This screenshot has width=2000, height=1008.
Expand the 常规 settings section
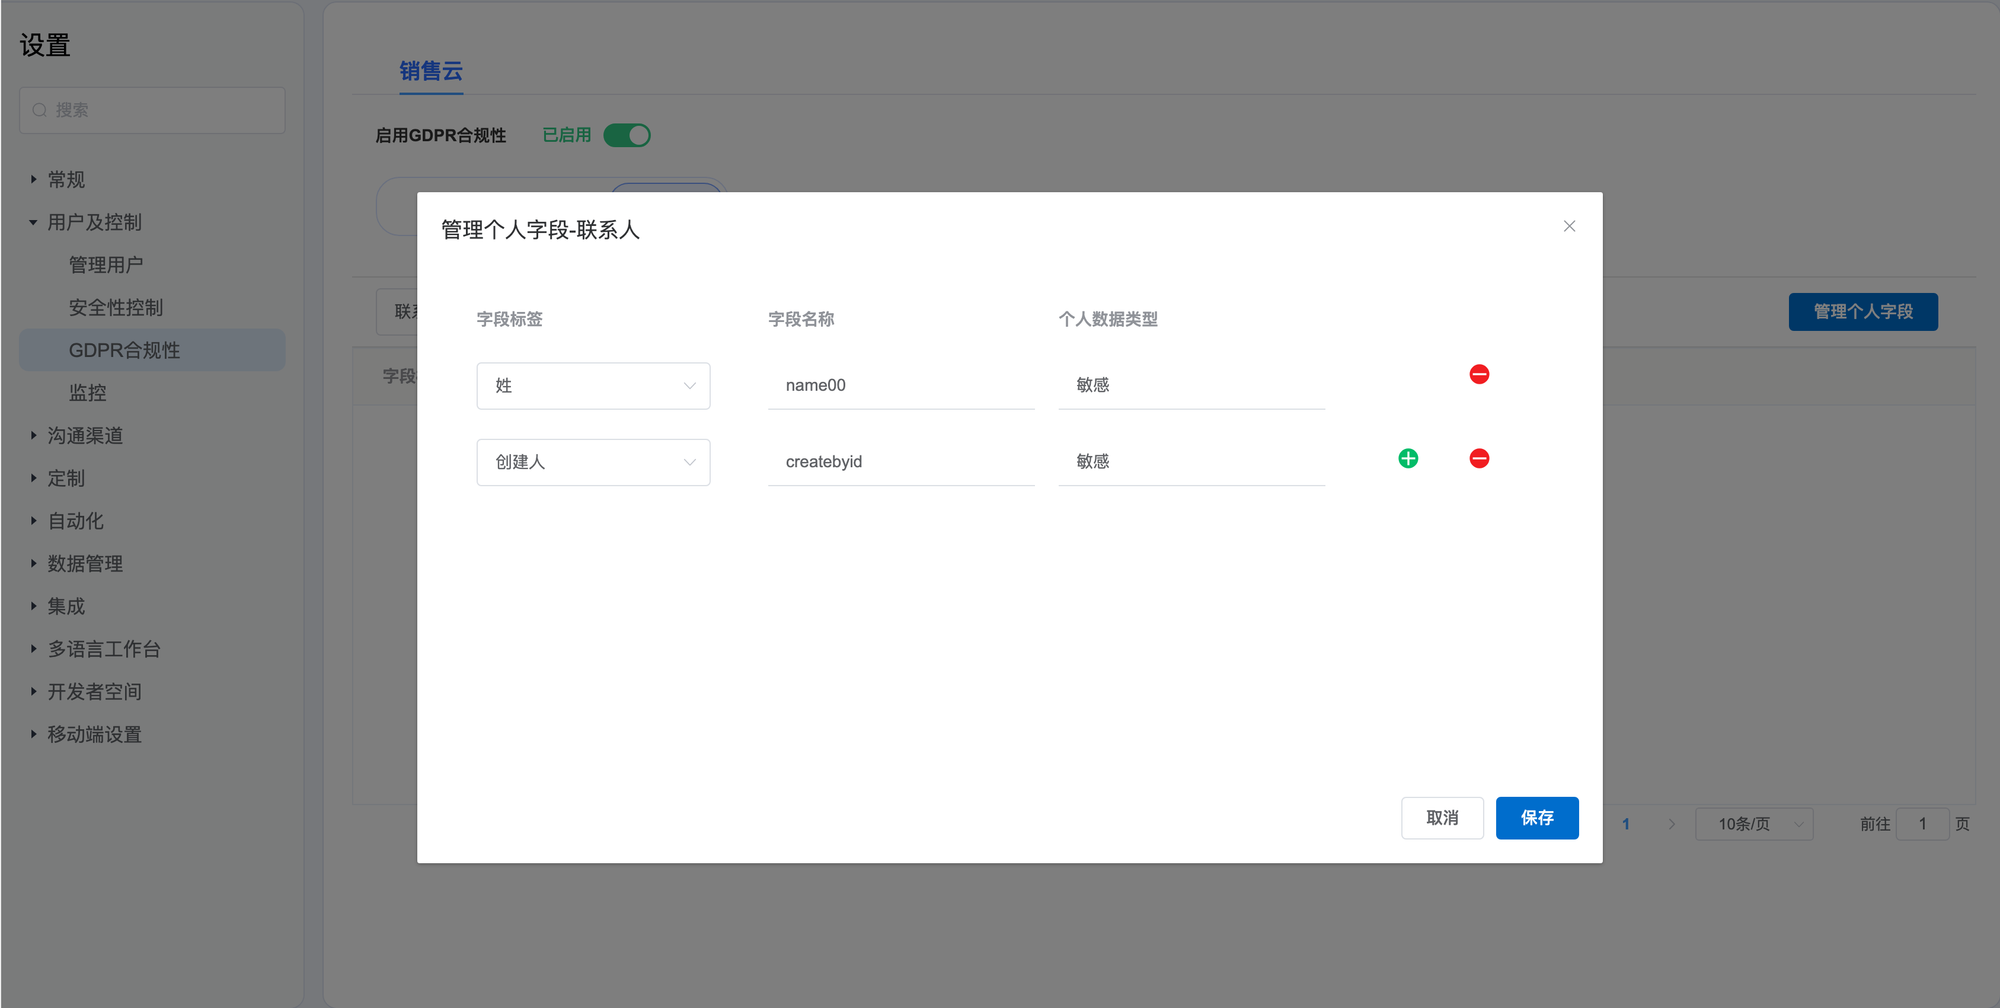coord(66,180)
